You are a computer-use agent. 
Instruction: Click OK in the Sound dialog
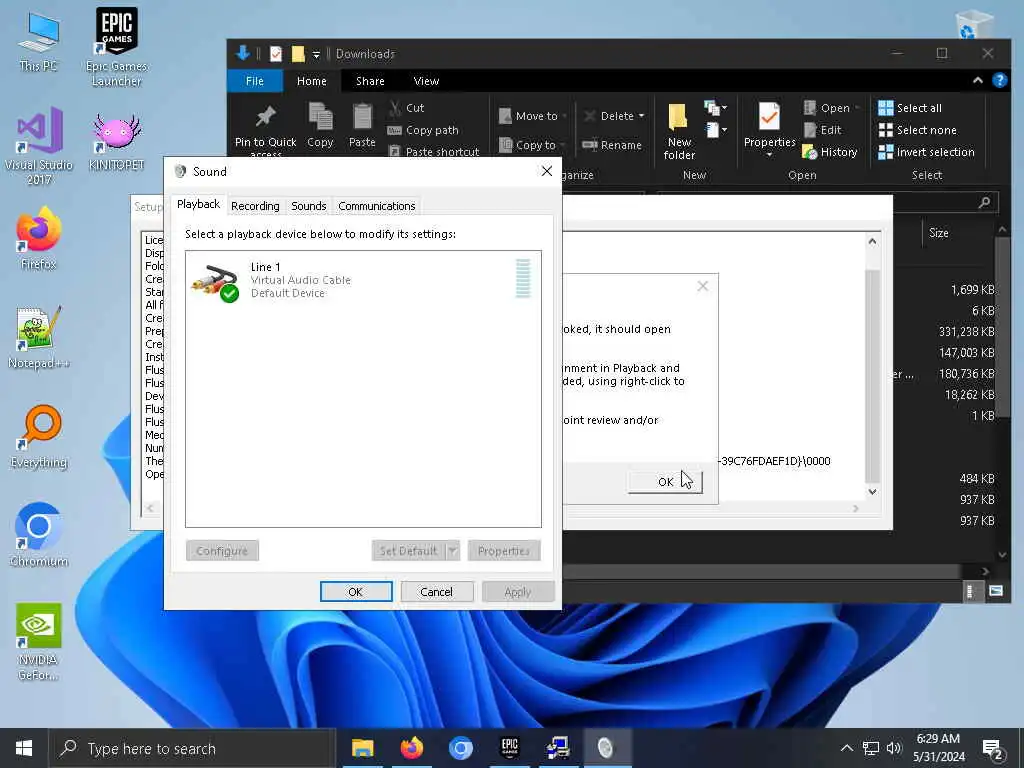point(356,592)
